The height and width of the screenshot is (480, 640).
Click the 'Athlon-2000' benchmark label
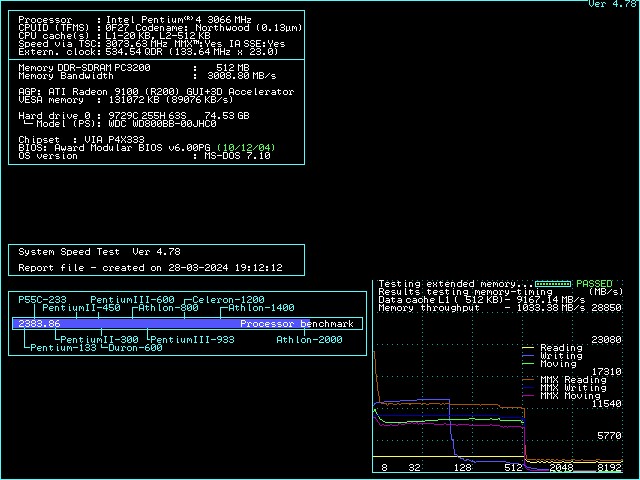309,340
